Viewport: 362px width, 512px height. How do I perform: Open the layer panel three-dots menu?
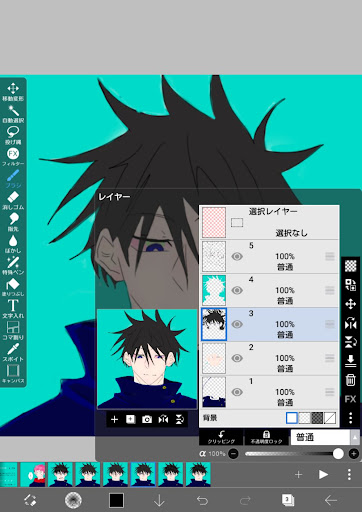(350, 418)
